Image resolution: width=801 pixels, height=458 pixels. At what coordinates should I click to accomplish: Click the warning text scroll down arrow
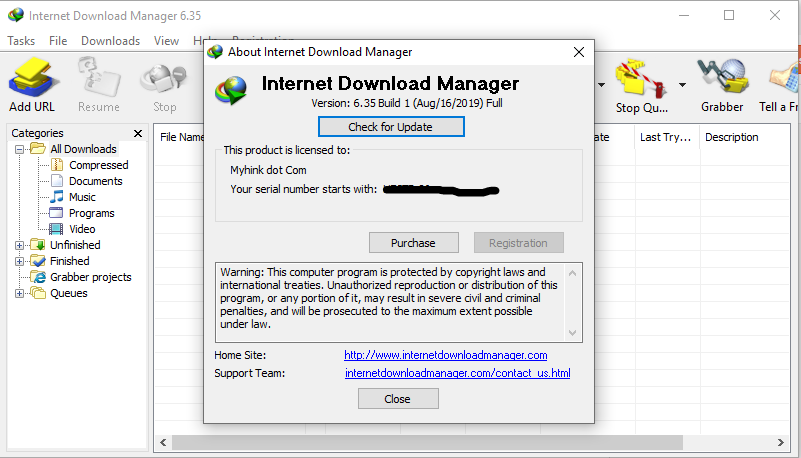pos(573,333)
